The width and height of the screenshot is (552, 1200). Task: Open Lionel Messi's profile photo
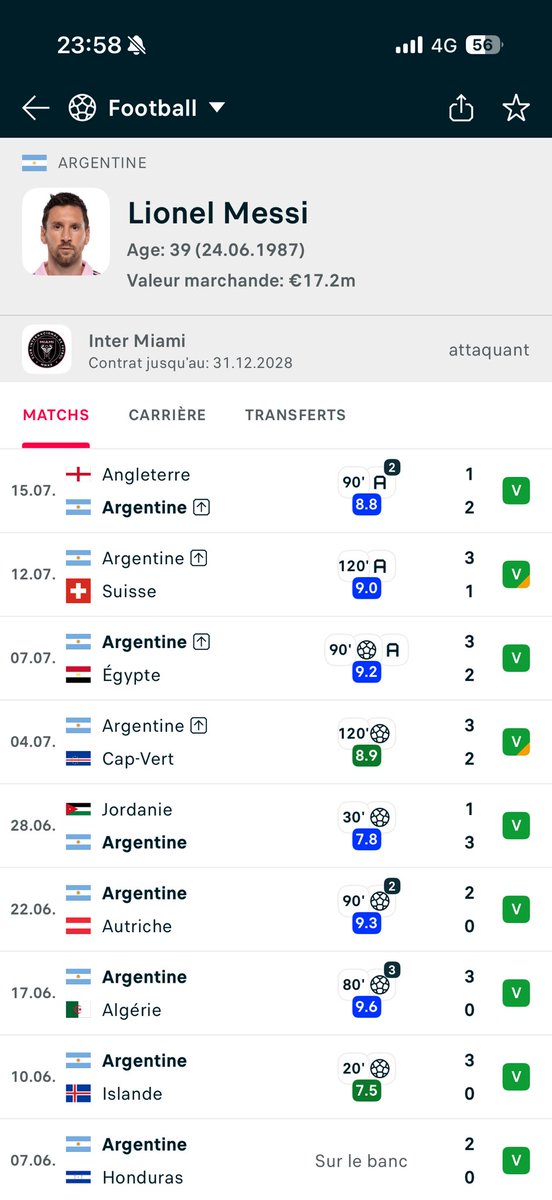coord(66,232)
